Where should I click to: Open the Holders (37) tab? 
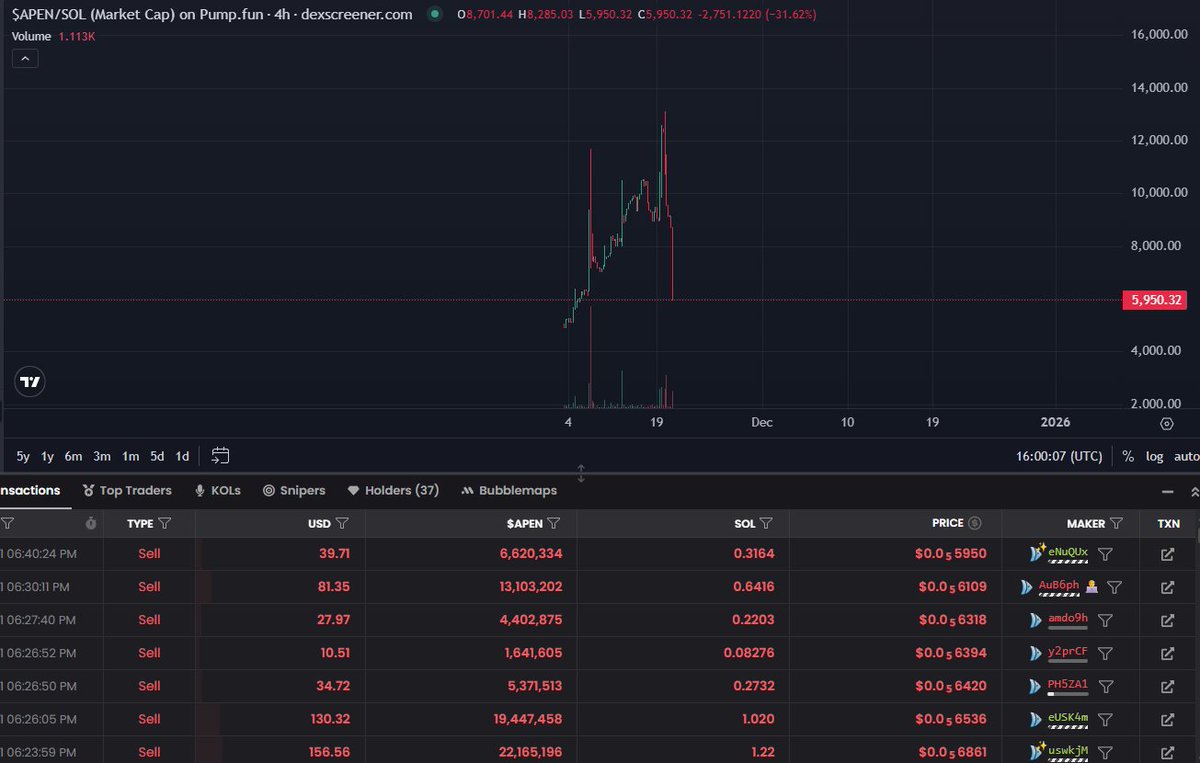pyautogui.click(x=393, y=491)
